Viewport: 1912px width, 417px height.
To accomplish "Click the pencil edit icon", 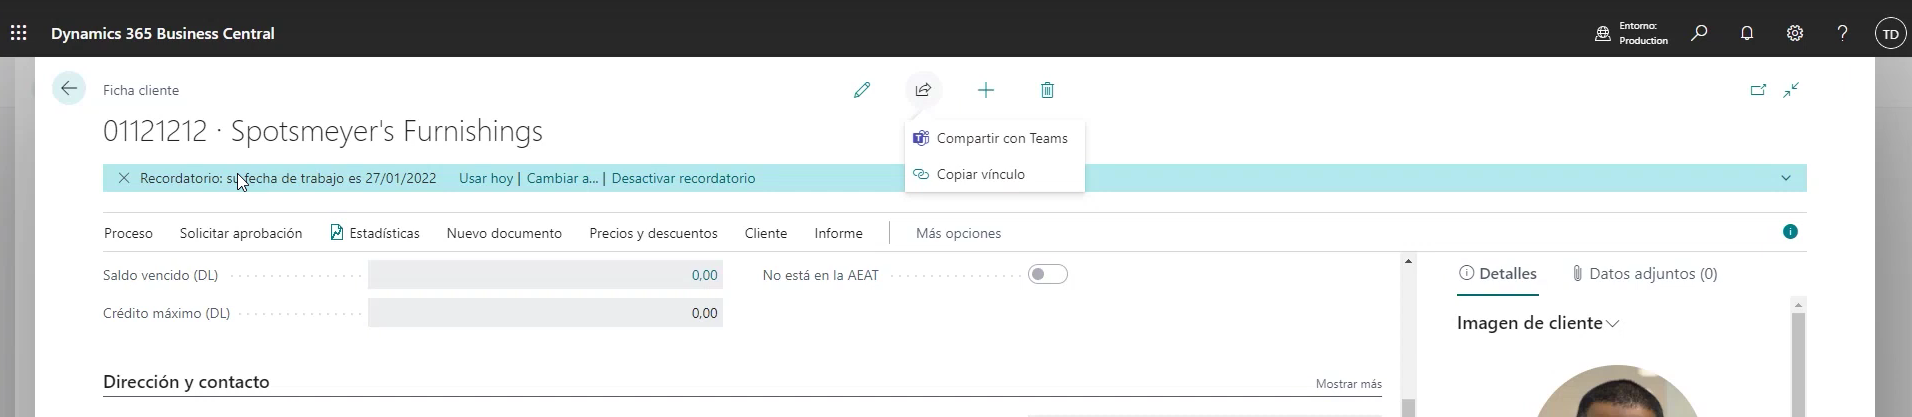I will [862, 90].
